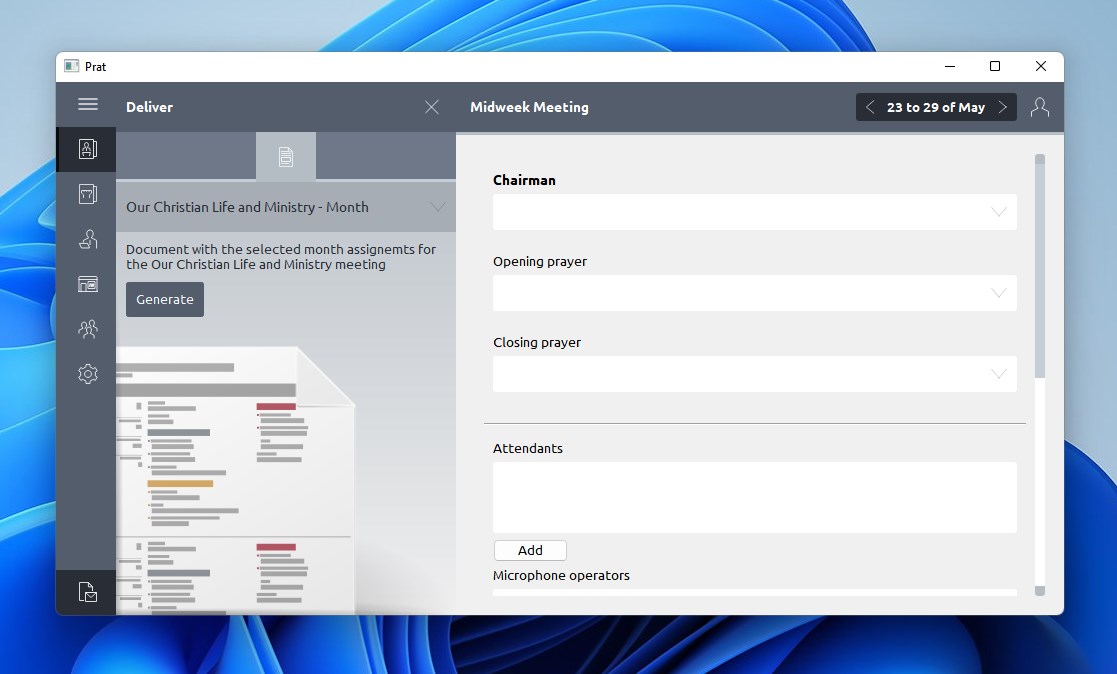Click the Midweek Meeting heading
The width and height of the screenshot is (1117, 674).
[x=529, y=107]
